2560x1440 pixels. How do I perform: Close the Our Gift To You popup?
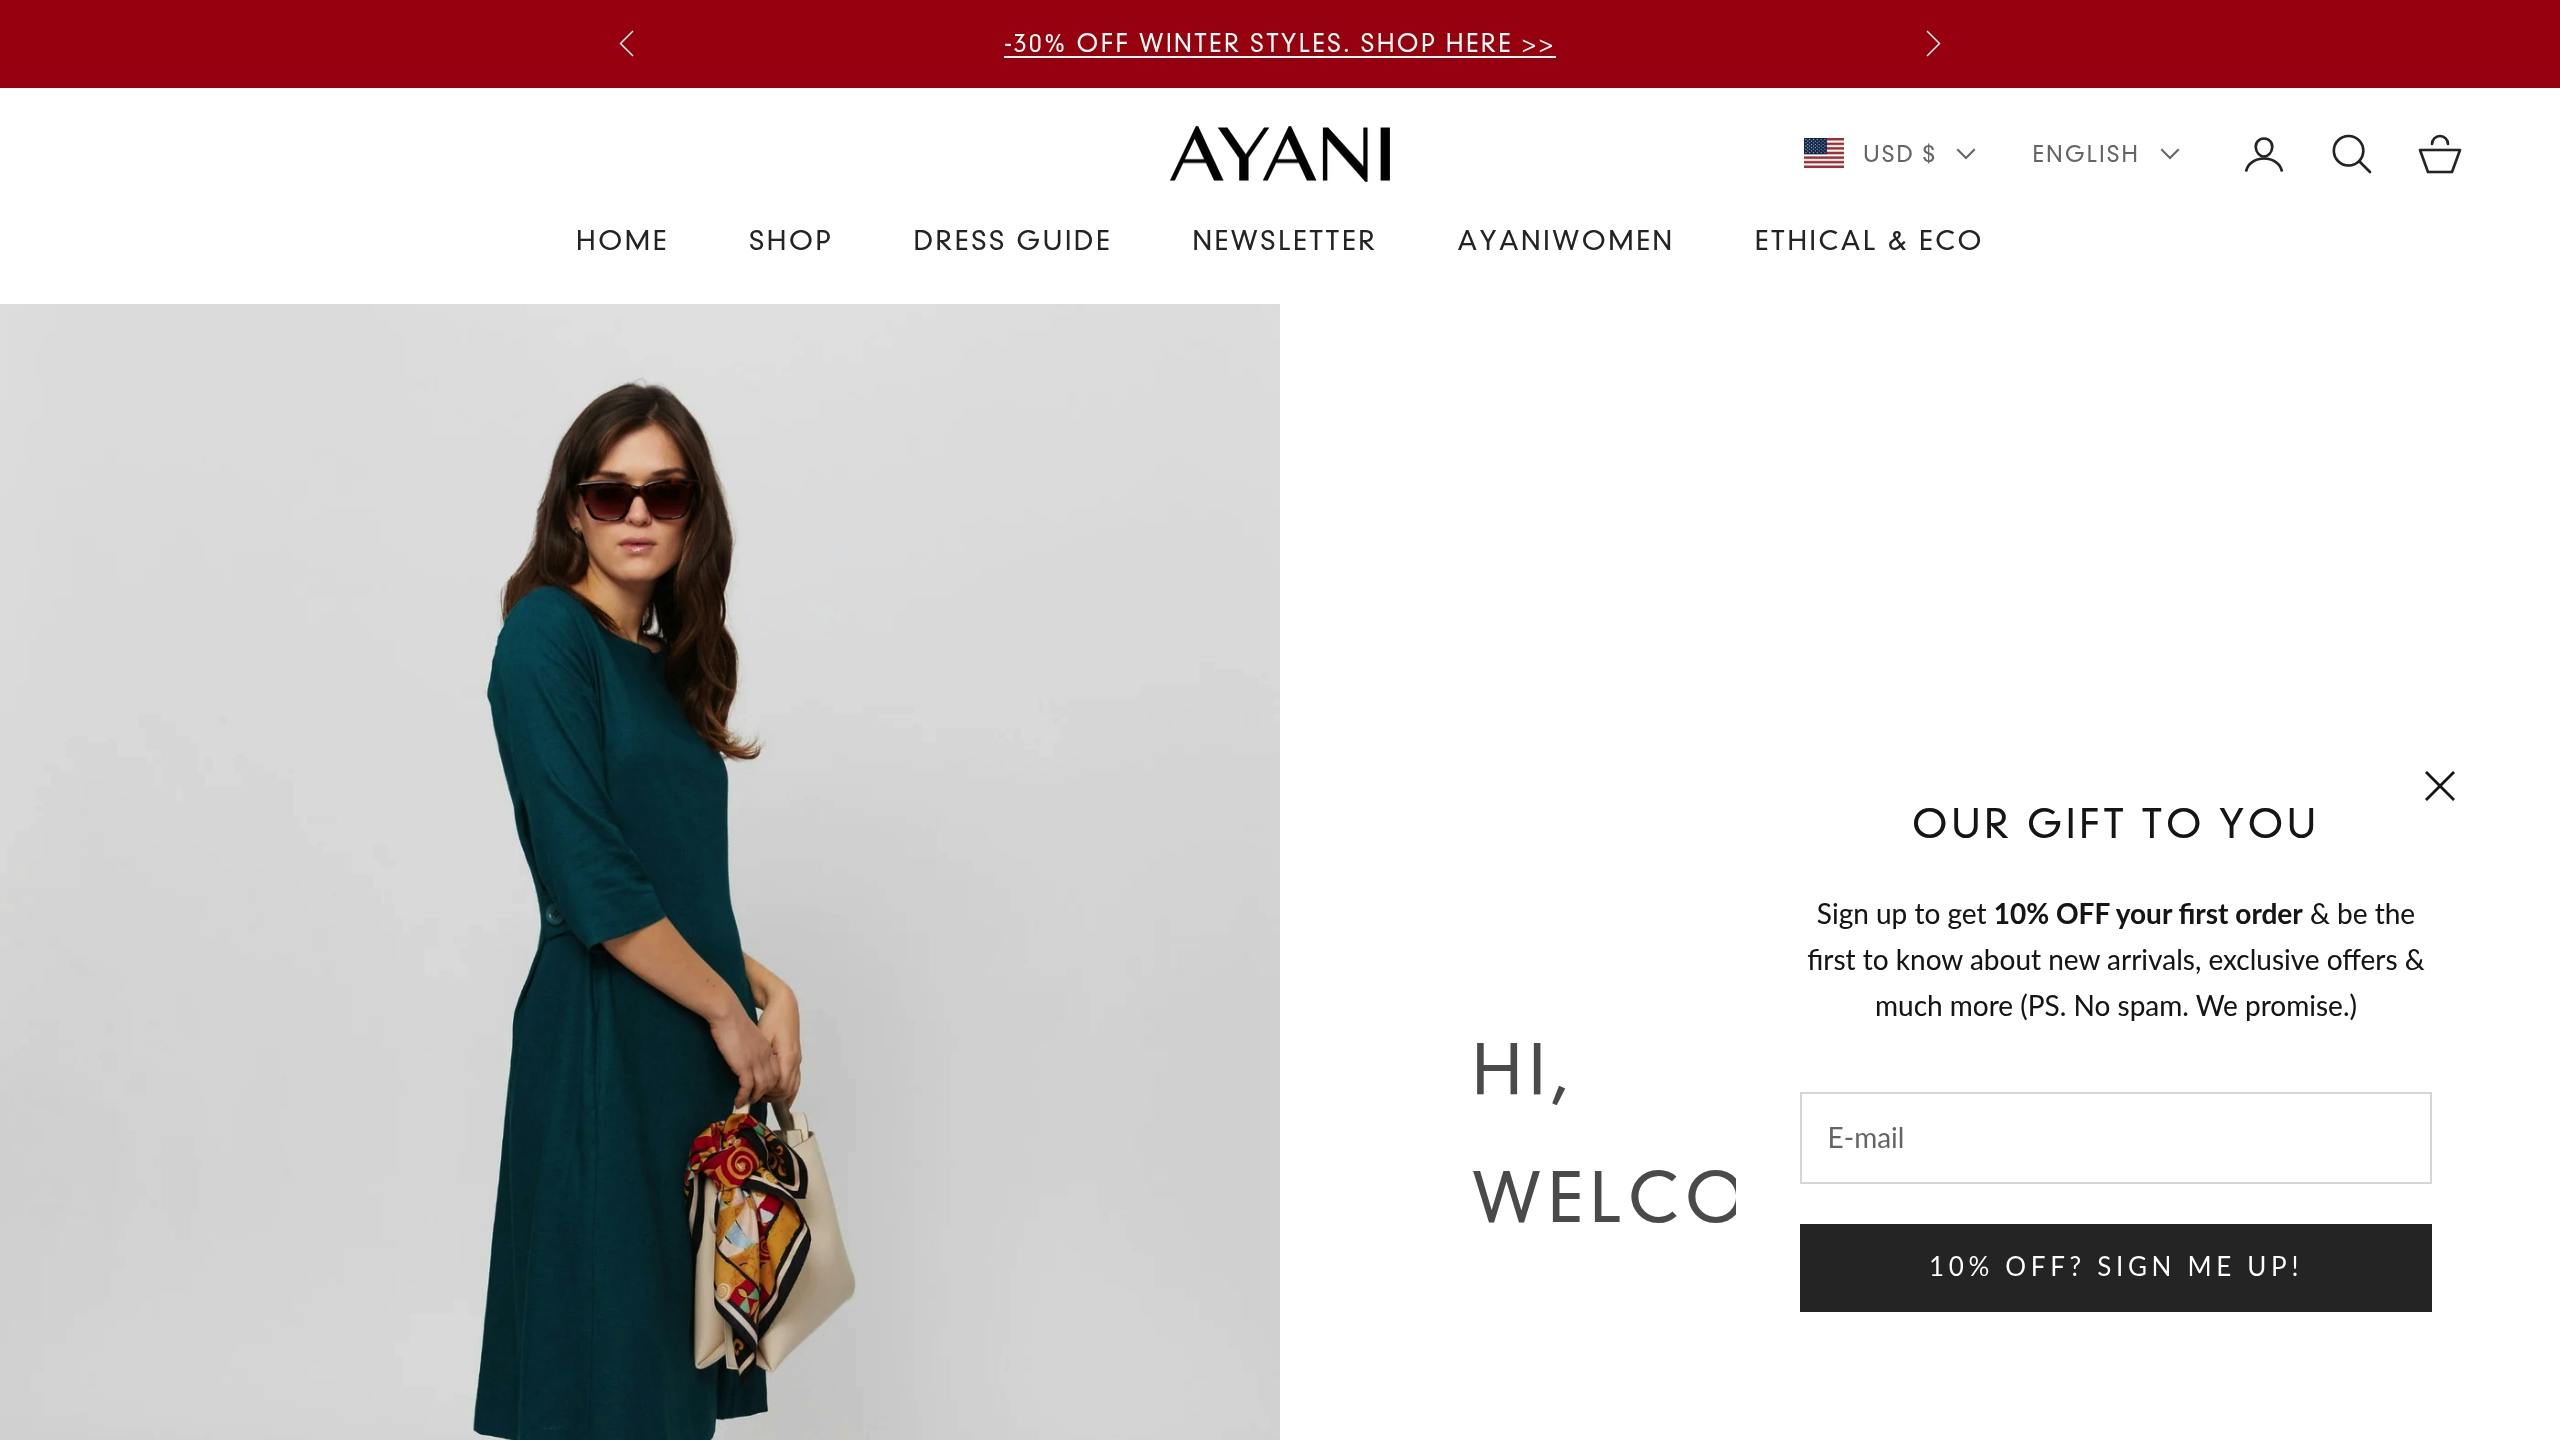[x=2439, y=786]
